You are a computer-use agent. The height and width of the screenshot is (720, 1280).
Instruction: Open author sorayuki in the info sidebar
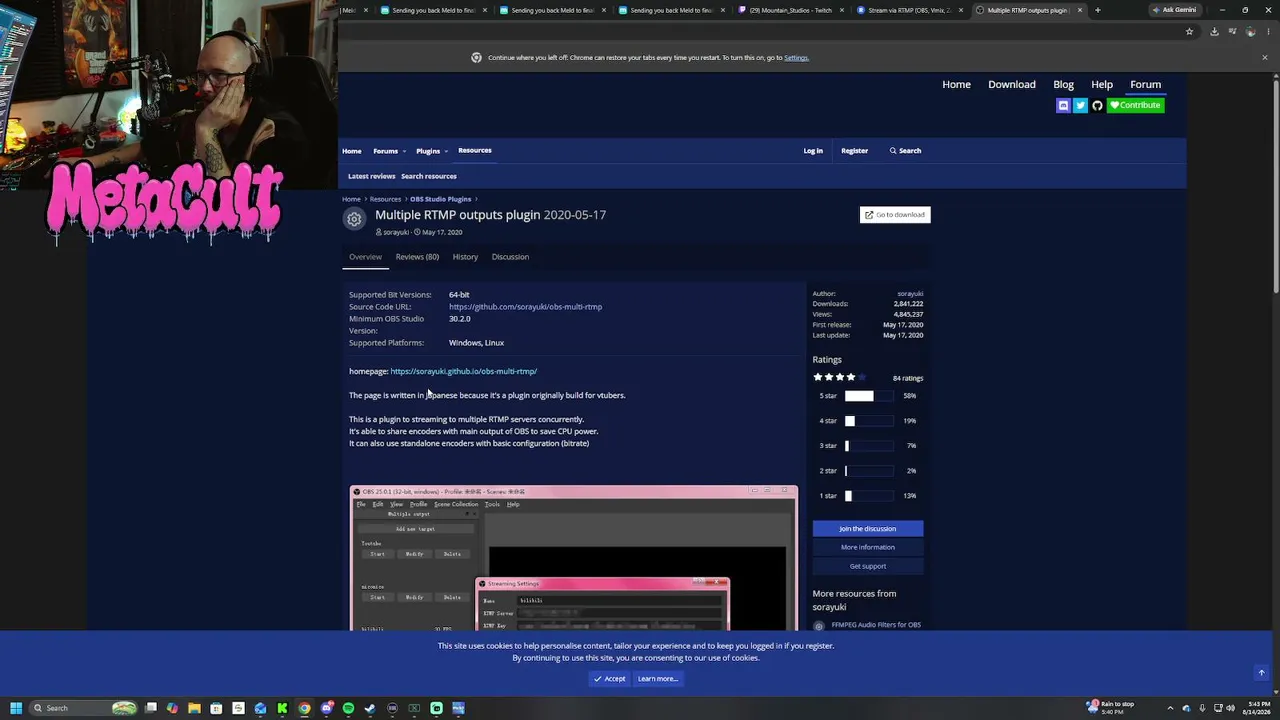click(910, 294)
